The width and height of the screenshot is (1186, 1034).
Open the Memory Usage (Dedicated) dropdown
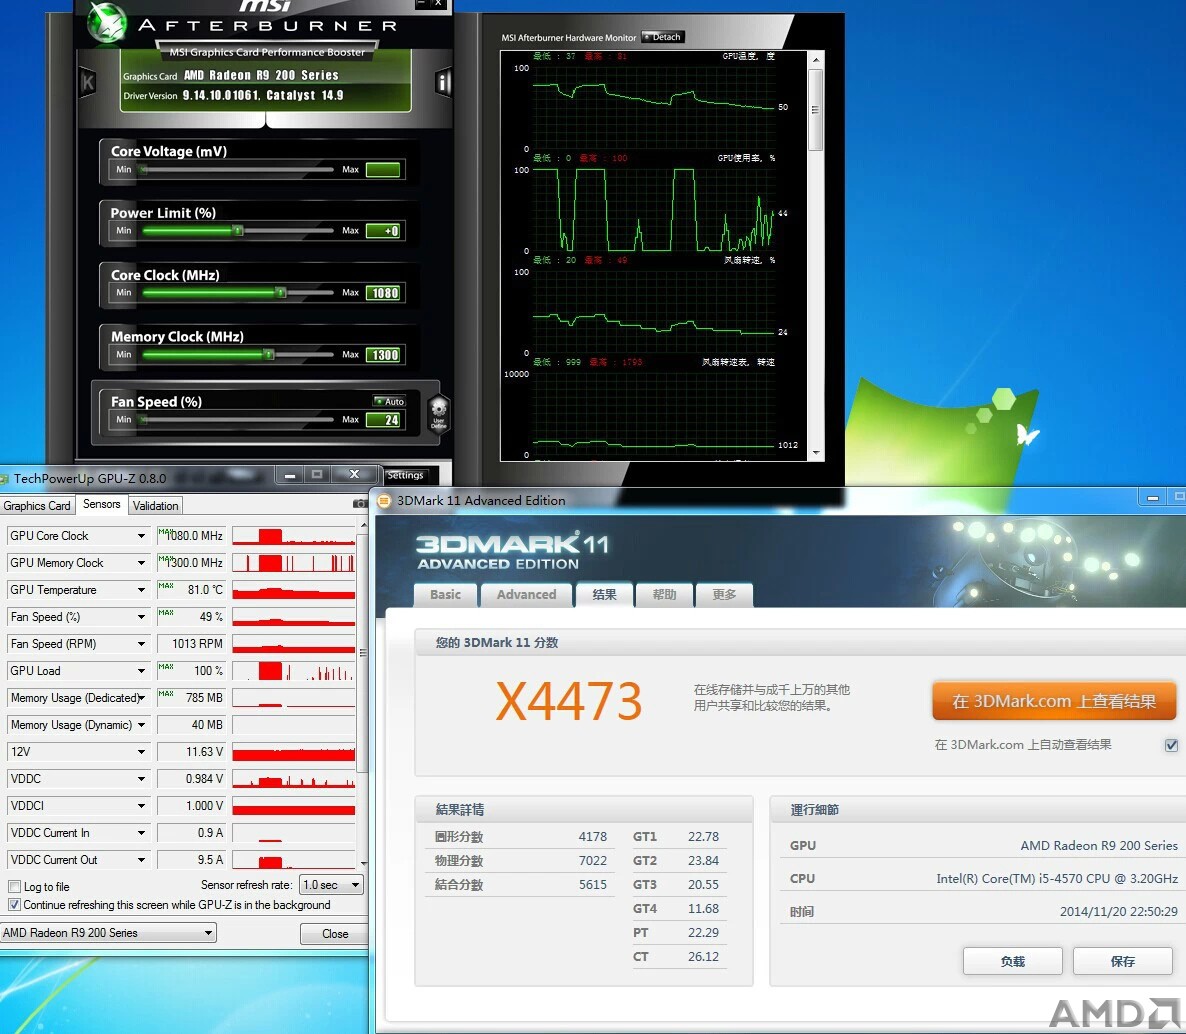point(141,698)
